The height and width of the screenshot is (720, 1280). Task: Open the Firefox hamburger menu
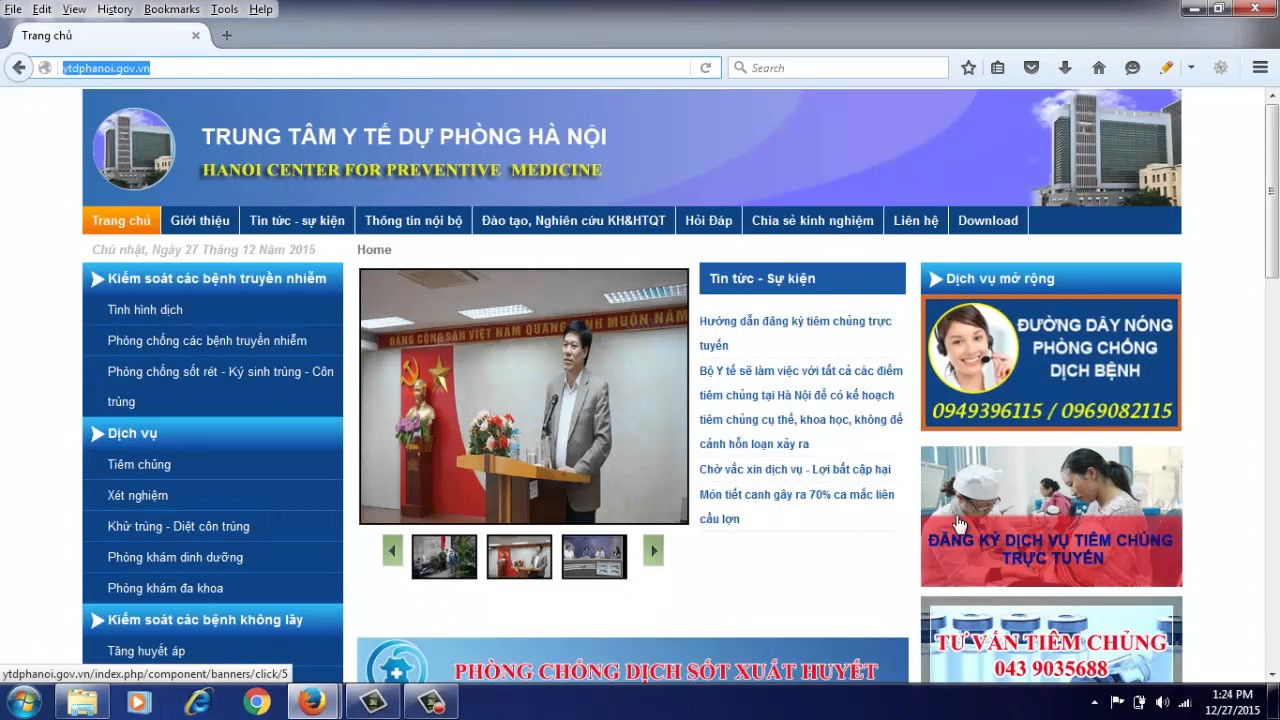1260,68
